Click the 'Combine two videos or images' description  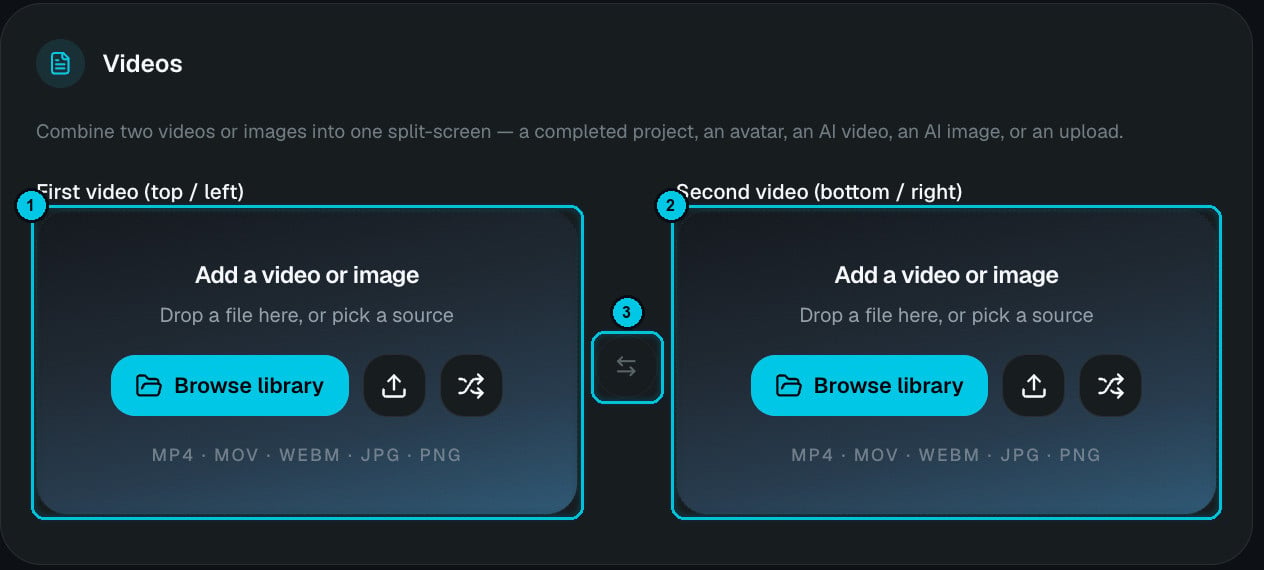coord(580,132)
